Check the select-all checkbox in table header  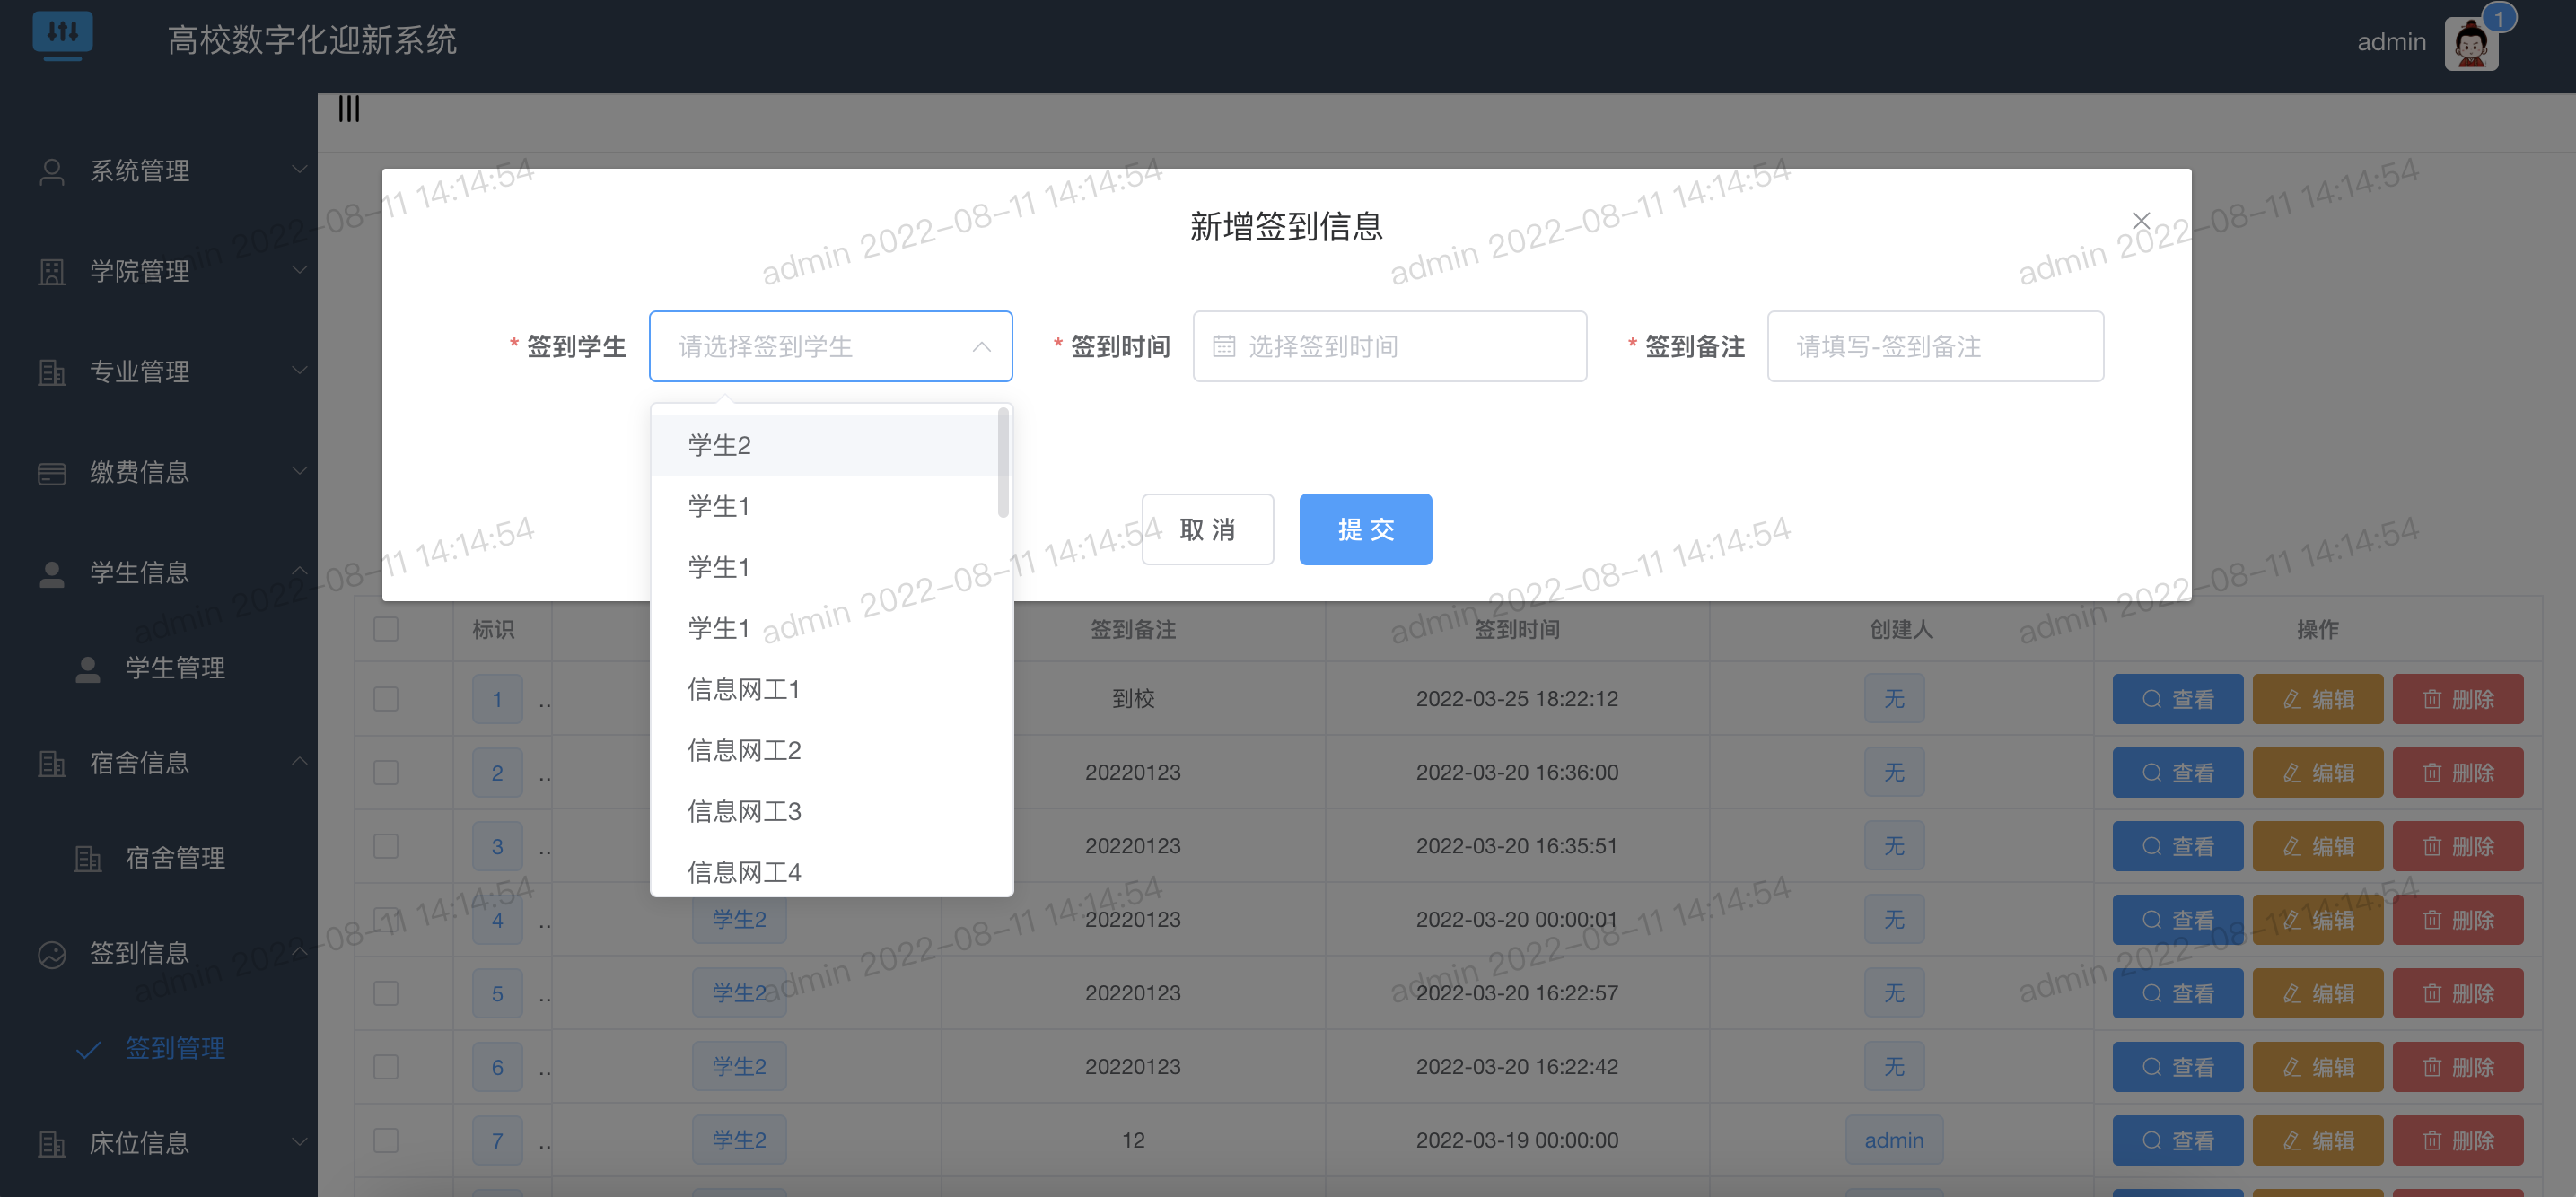[x=385, y=629]
